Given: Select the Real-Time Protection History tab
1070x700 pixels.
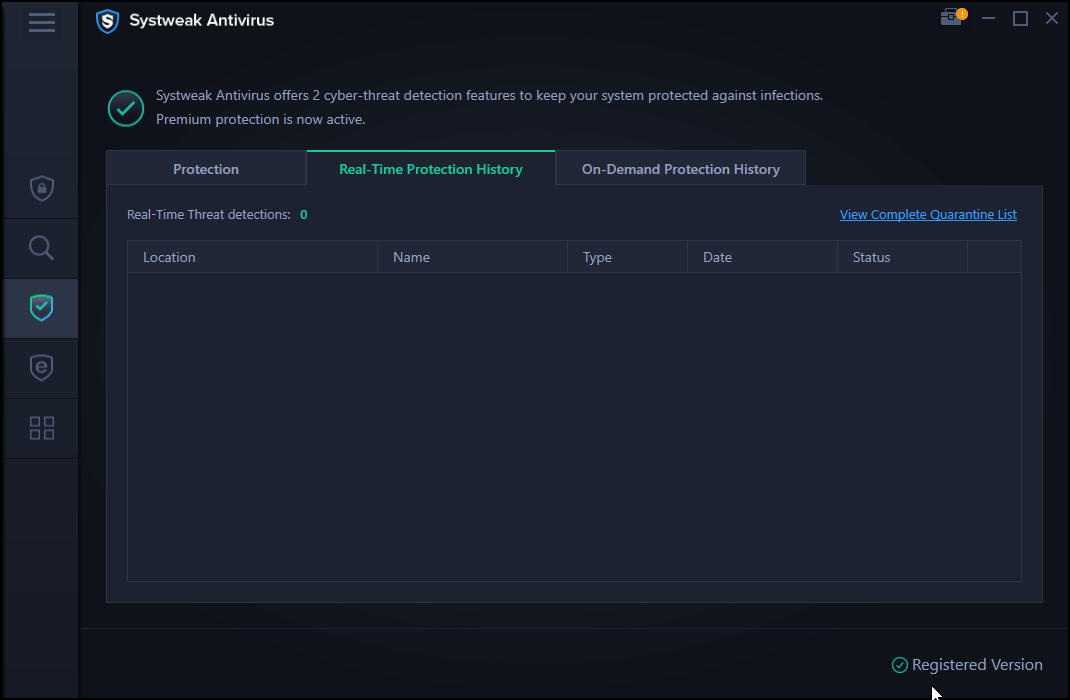Looking at the screenshot, I should 430,168.
